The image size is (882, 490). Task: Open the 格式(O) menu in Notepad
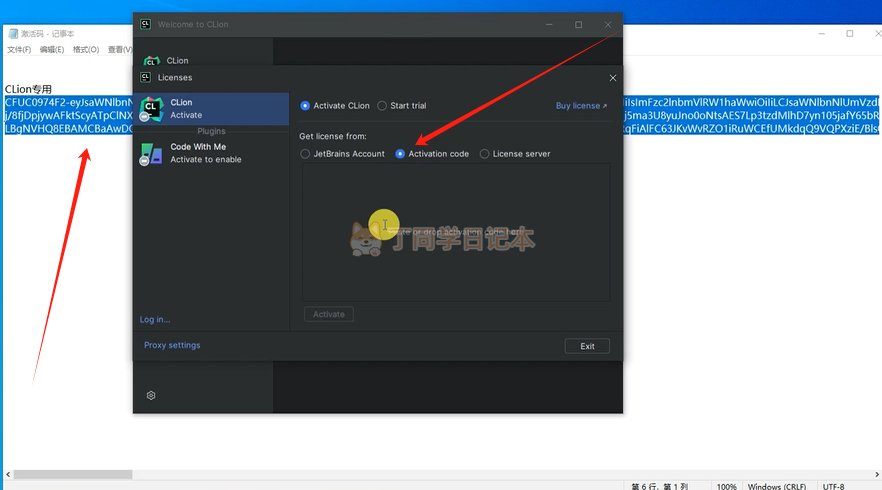pos(86,50)
